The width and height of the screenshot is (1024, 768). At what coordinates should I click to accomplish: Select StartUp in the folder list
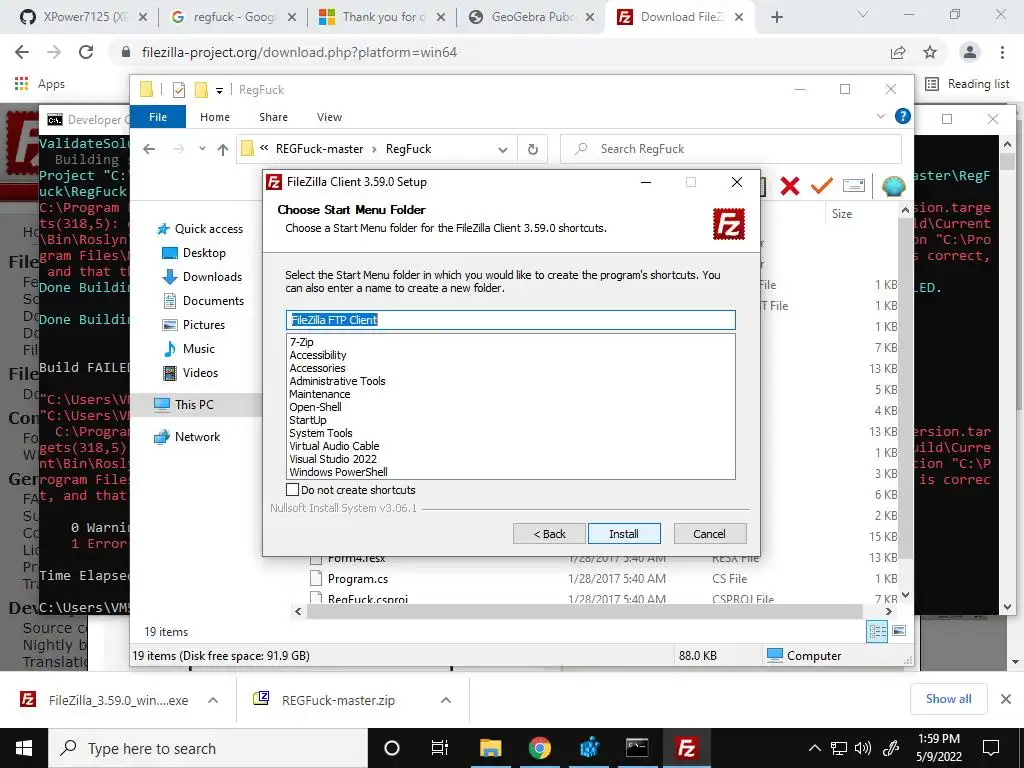[308, 420]
